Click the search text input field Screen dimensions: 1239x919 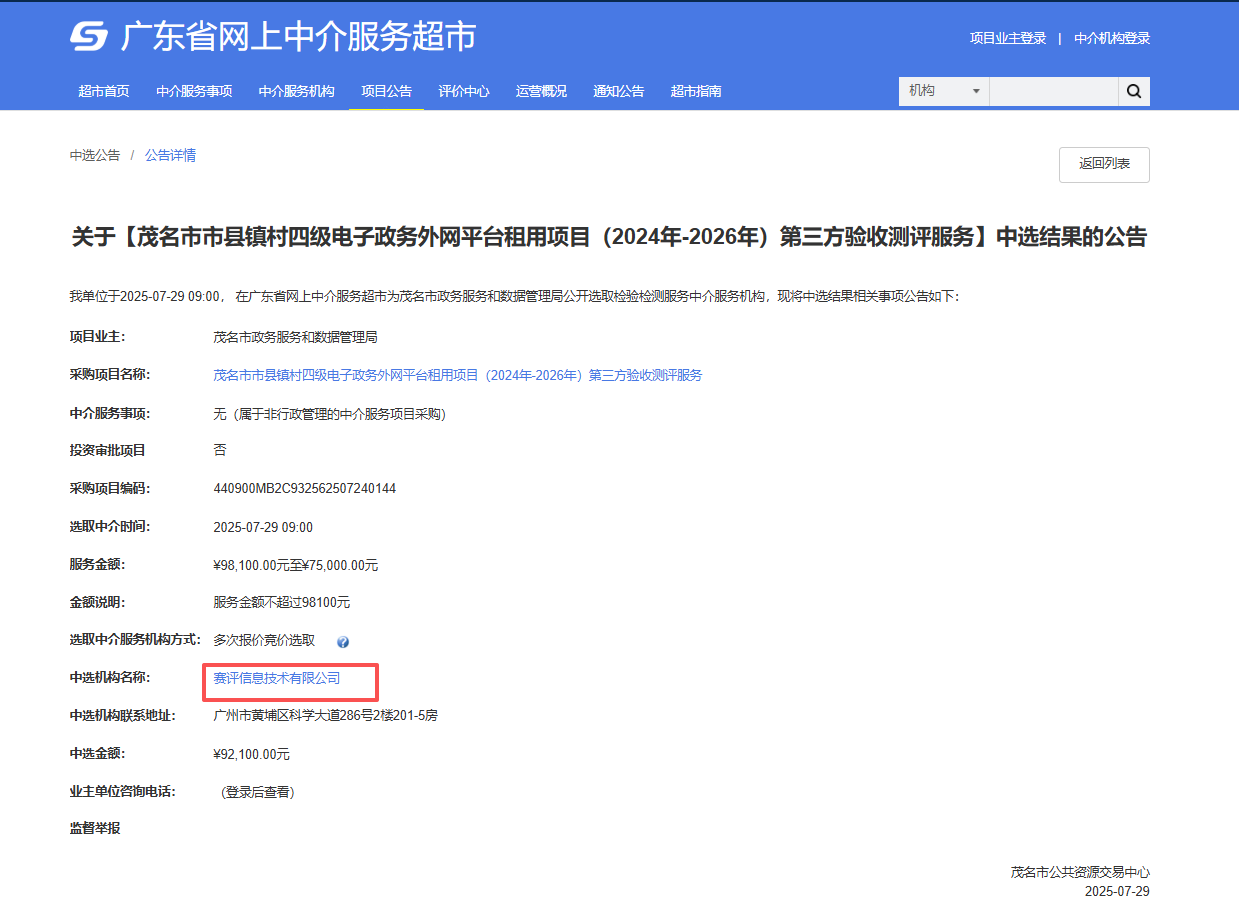[x=1053, y=91]
